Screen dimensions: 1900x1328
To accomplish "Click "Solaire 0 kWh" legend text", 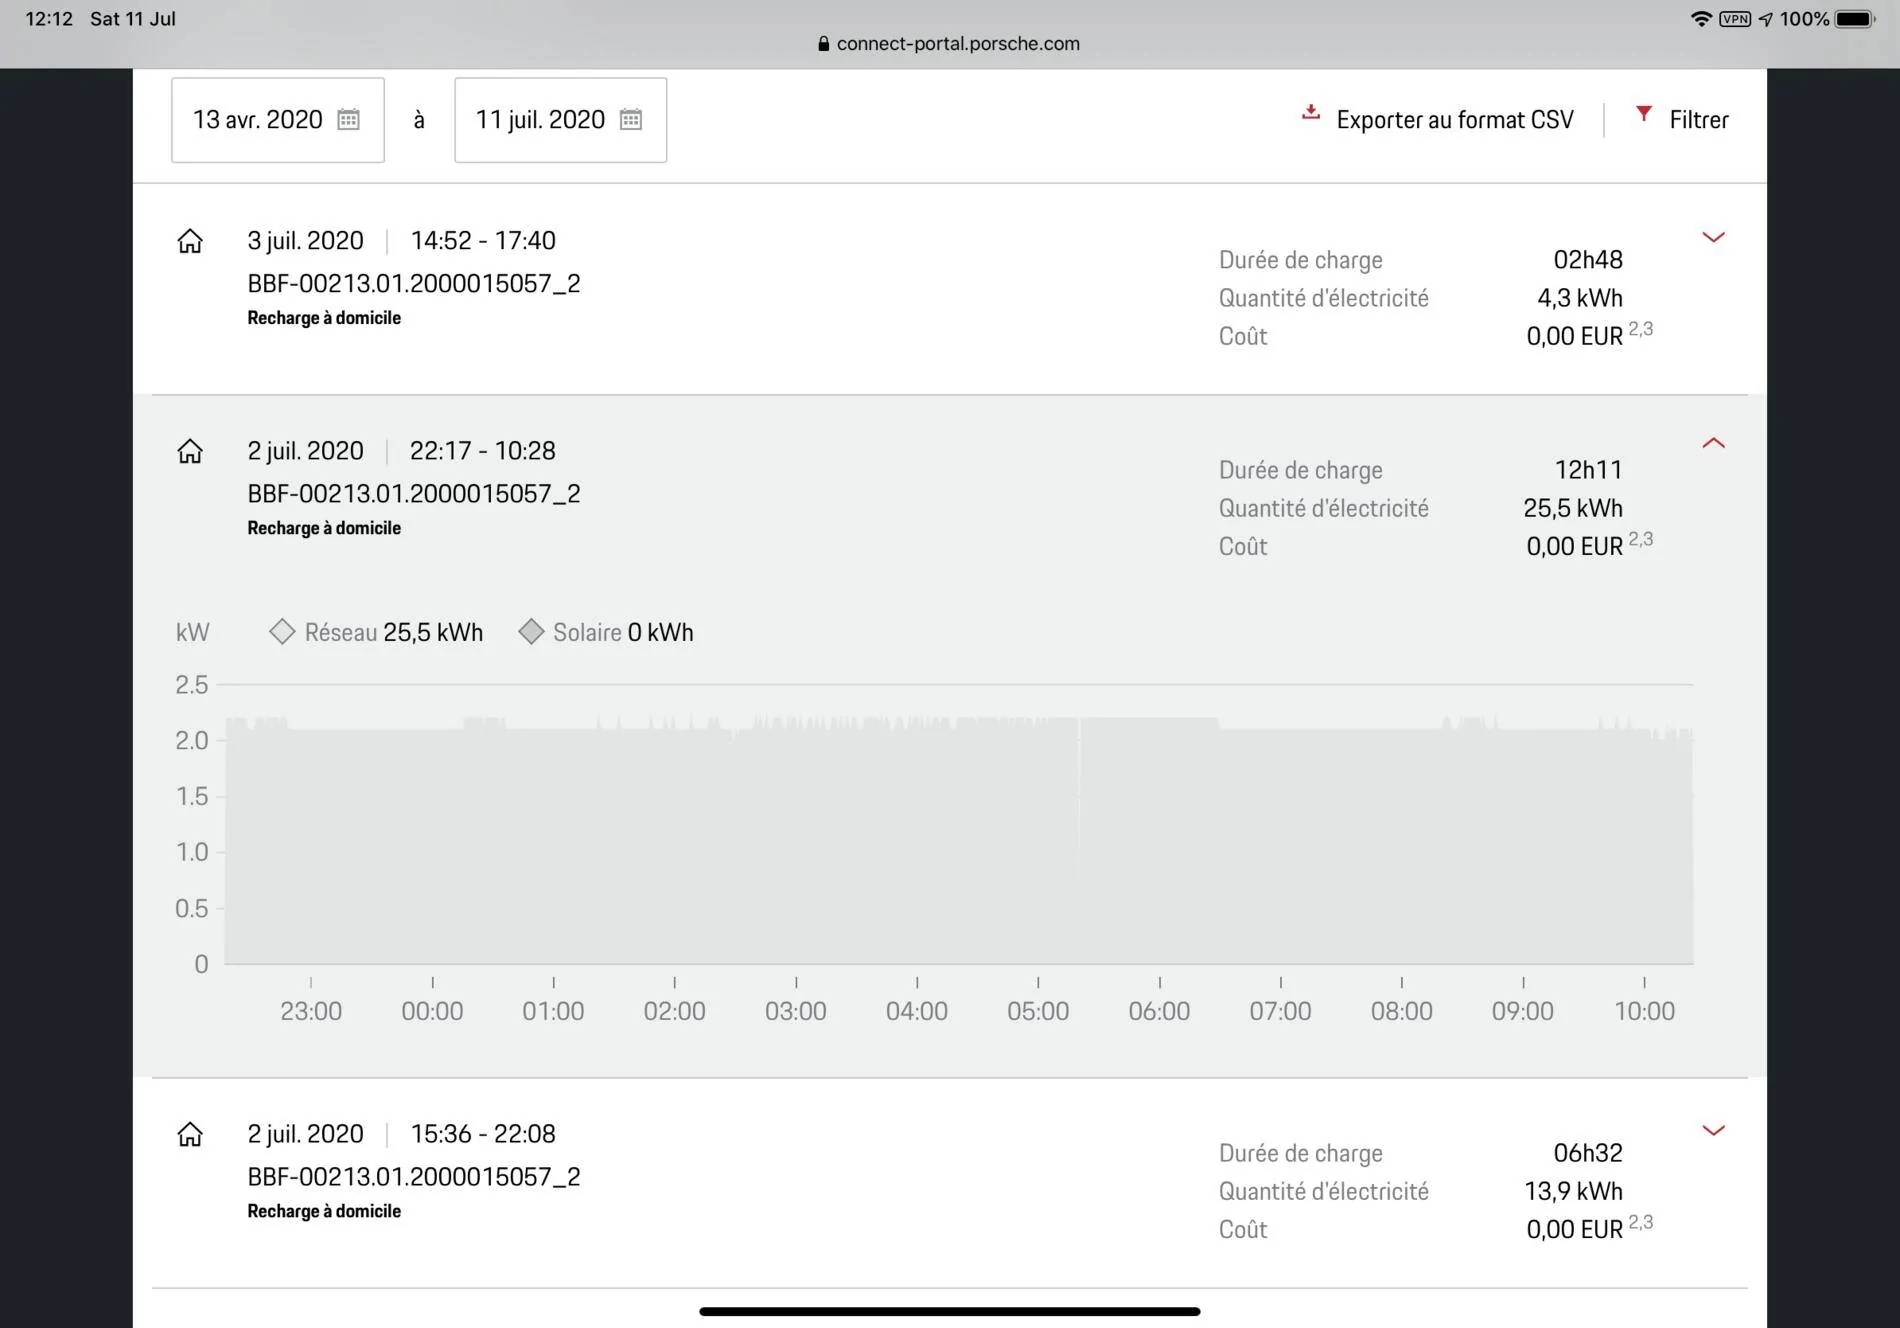I will pyautogui.click(x=623, y=632).
